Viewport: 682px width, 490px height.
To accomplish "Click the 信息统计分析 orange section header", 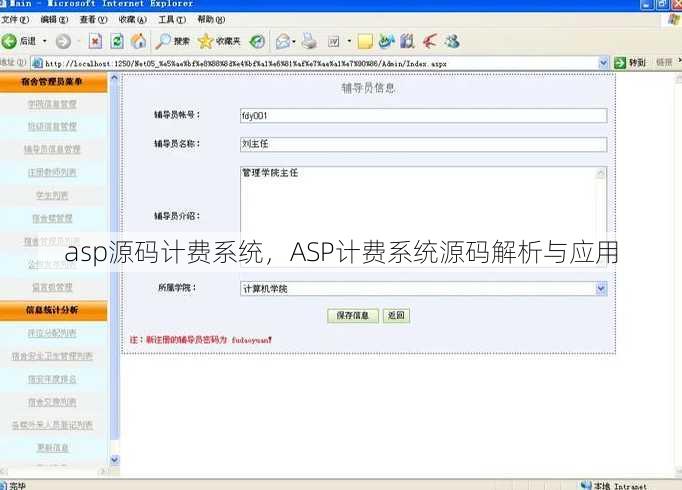I will [x=53, y=310].
